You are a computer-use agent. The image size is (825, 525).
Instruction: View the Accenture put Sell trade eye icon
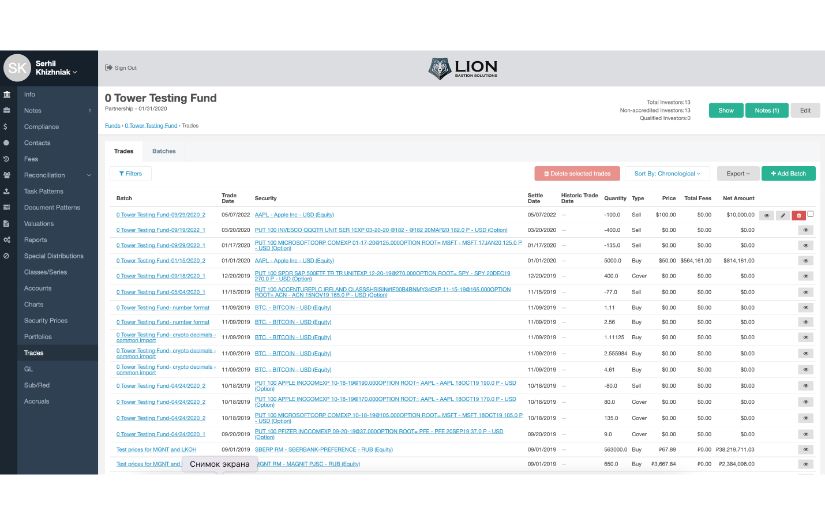click(806, 291)
